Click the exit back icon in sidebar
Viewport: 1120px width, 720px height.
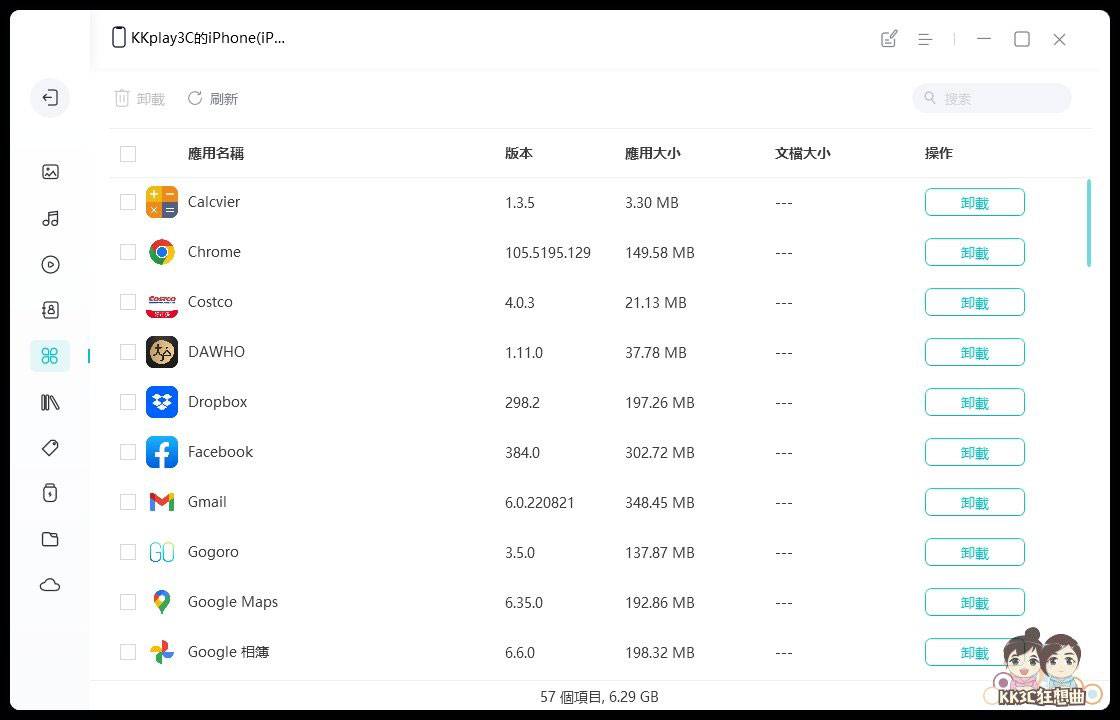point(50,98)
